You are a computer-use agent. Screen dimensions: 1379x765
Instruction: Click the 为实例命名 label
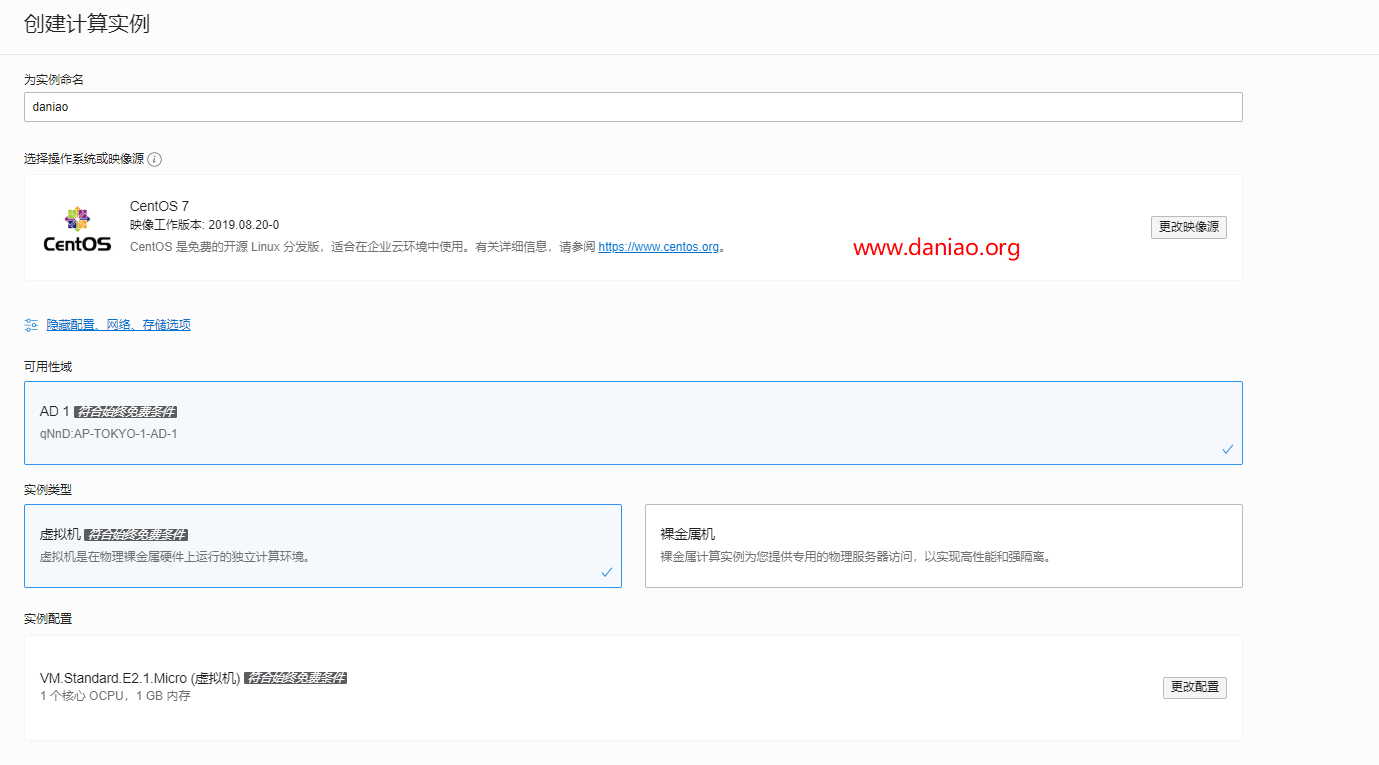[x=54, y=79]
